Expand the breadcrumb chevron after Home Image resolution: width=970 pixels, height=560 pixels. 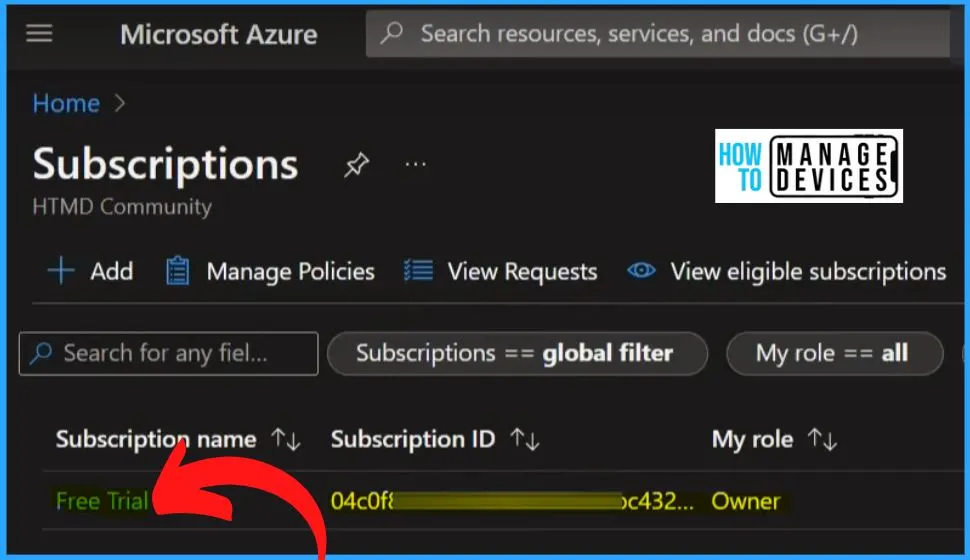click(x=120, y=103)
